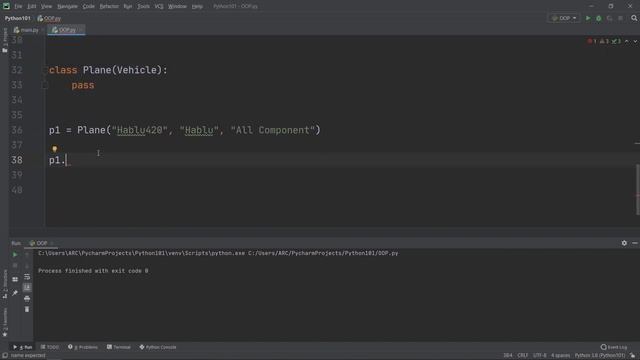Open Search Everywhere with the magnifier icon
640x360 pixels.
(634, 18)
